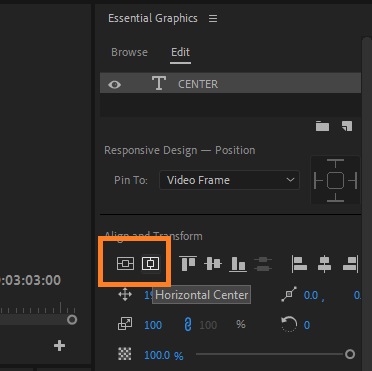Select the CENTER text layer row
The image size is (372, 371).
[x=230, y=83]
